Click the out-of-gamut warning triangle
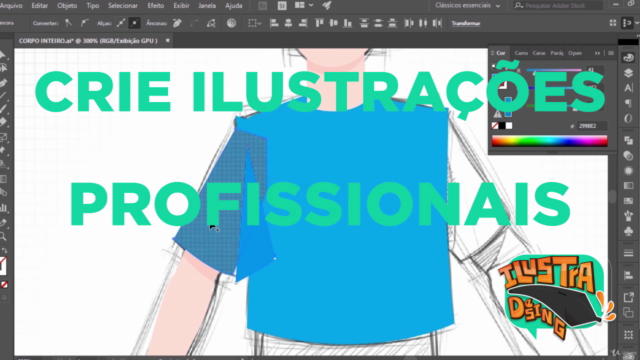The width and height of the screenshot is (640, 360). click(x=498, y=113)
